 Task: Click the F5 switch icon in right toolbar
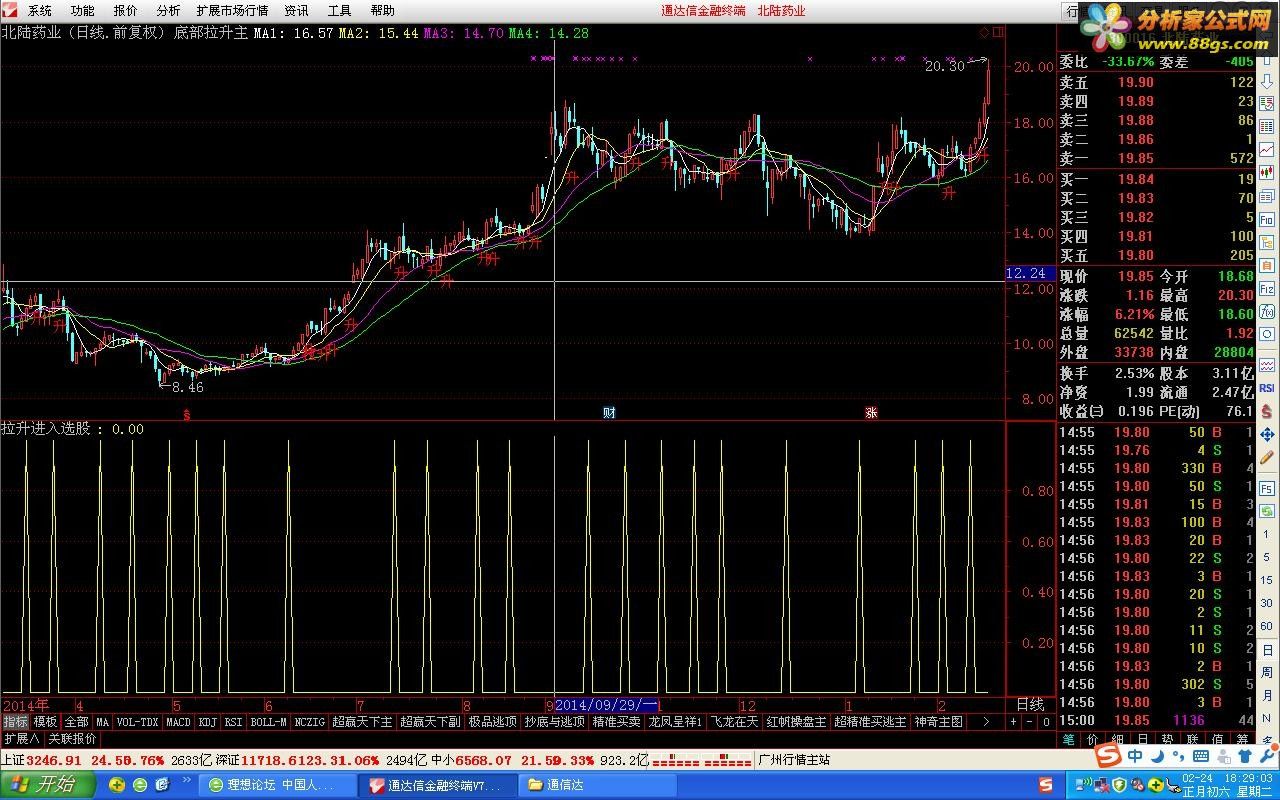pos(1267,489)
